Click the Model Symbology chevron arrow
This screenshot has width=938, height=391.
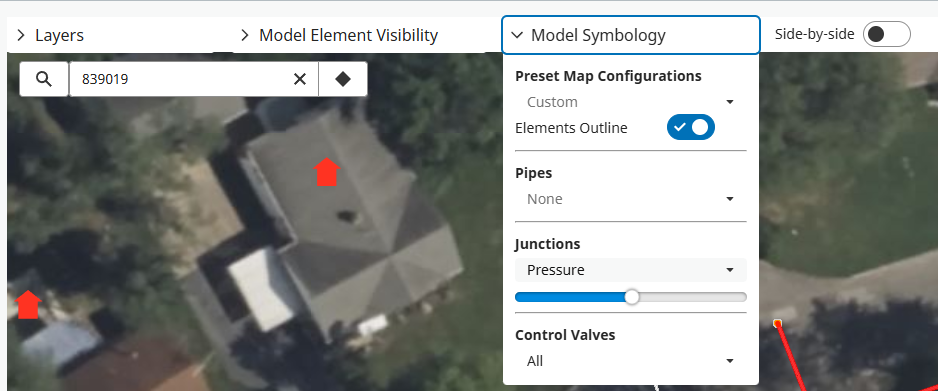coord(517,35)
